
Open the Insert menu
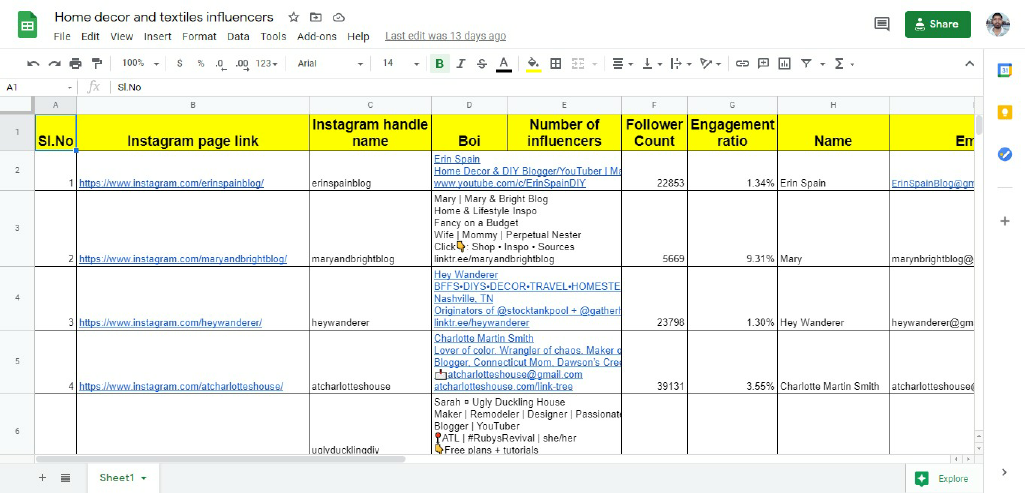pos(158,37)
